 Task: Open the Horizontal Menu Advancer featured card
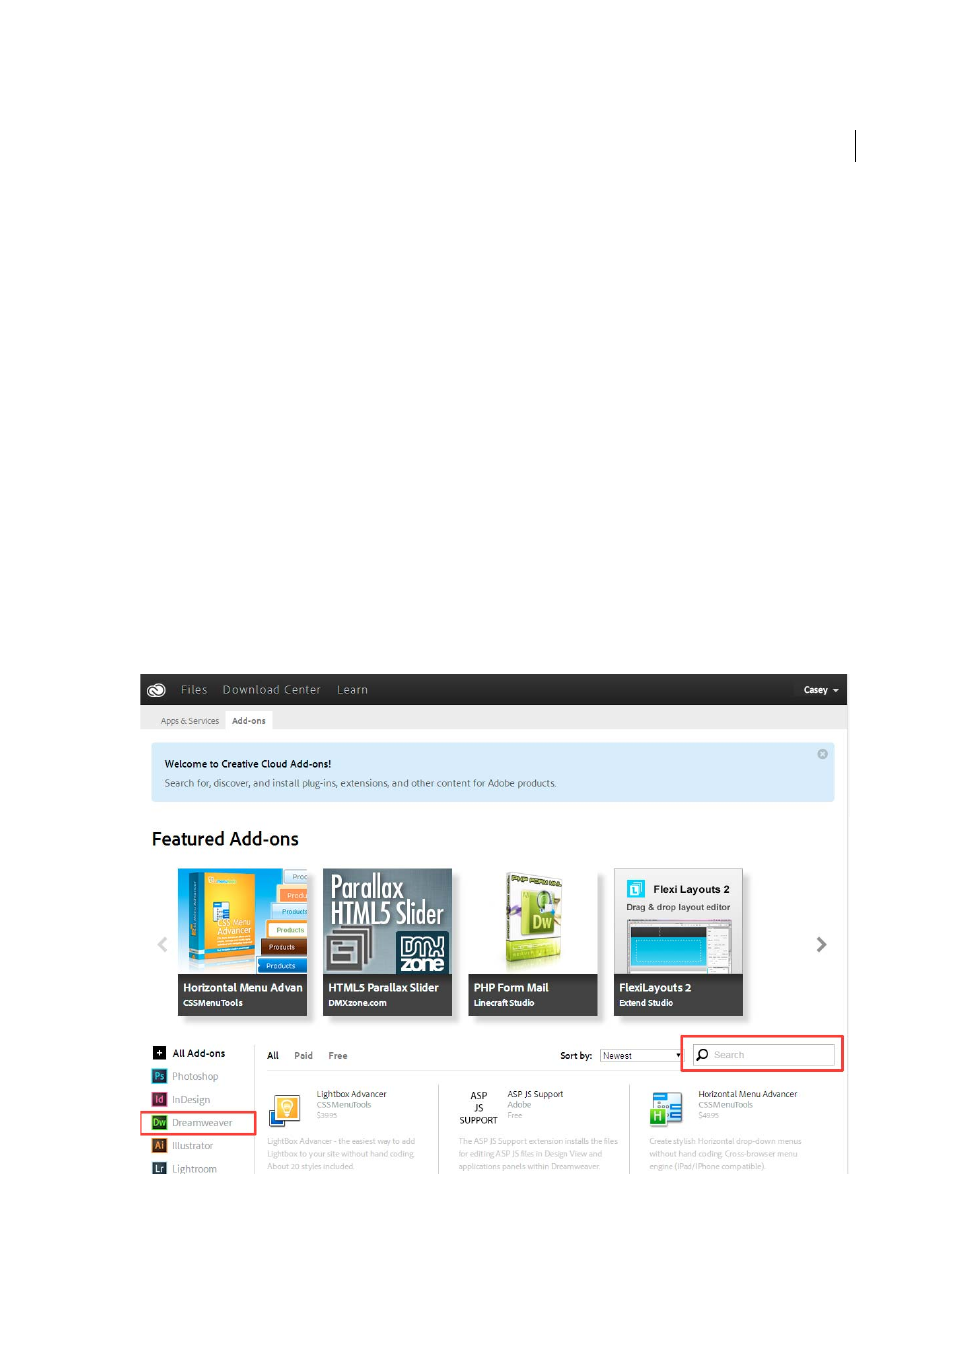point(242,942)
